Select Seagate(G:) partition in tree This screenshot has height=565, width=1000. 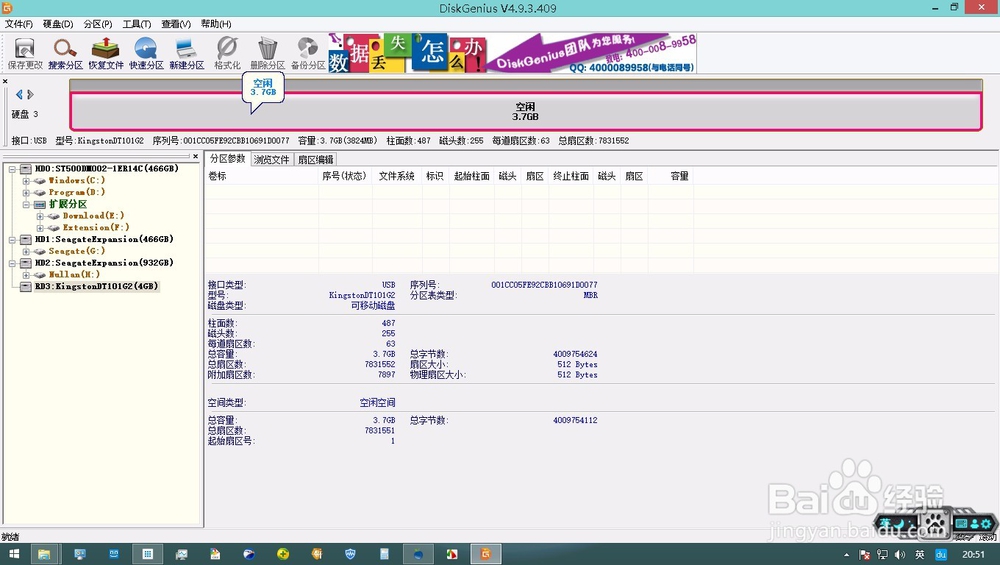click(77, 251)
